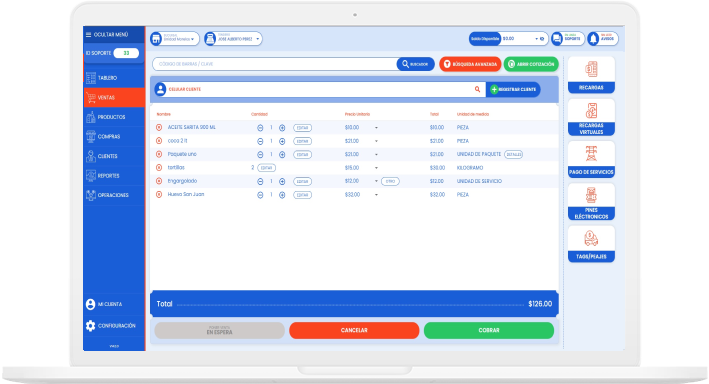The width and height of the screenshot is (709, 384).
Task: Click Editar for ACEITE SARITA 900 ML quantity
Action: [303, 128]
